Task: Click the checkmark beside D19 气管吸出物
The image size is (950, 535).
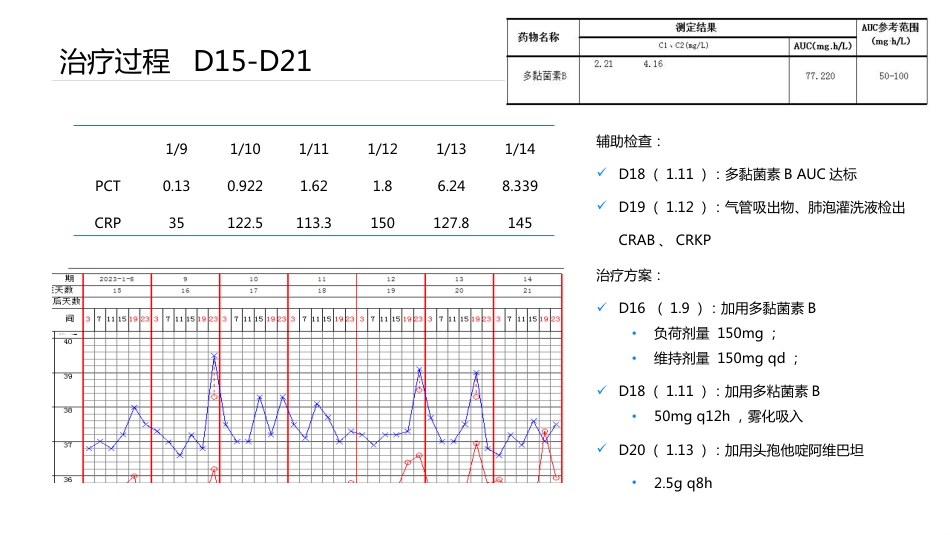Action: [602, 206]
